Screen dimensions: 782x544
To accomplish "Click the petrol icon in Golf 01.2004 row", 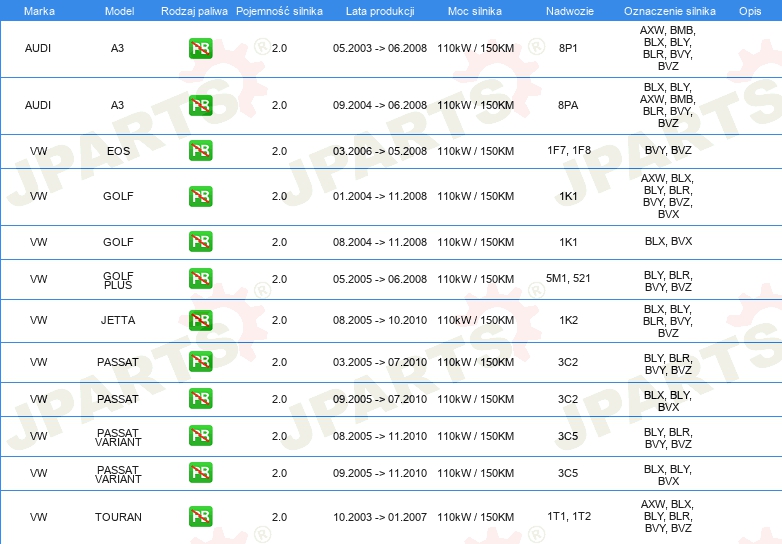I will 200,196.
